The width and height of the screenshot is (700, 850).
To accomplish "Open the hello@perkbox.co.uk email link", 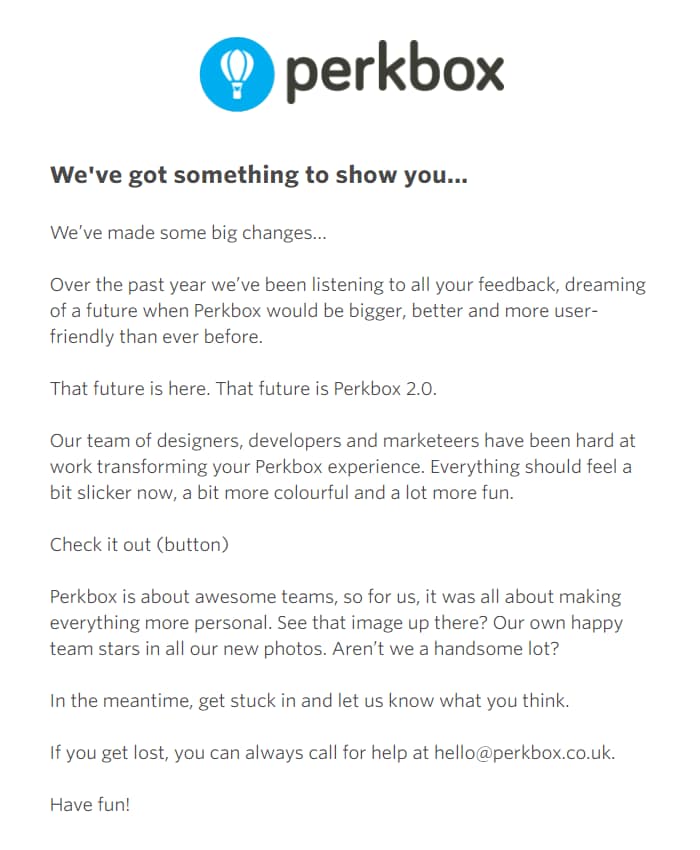I will pos(522,753).
